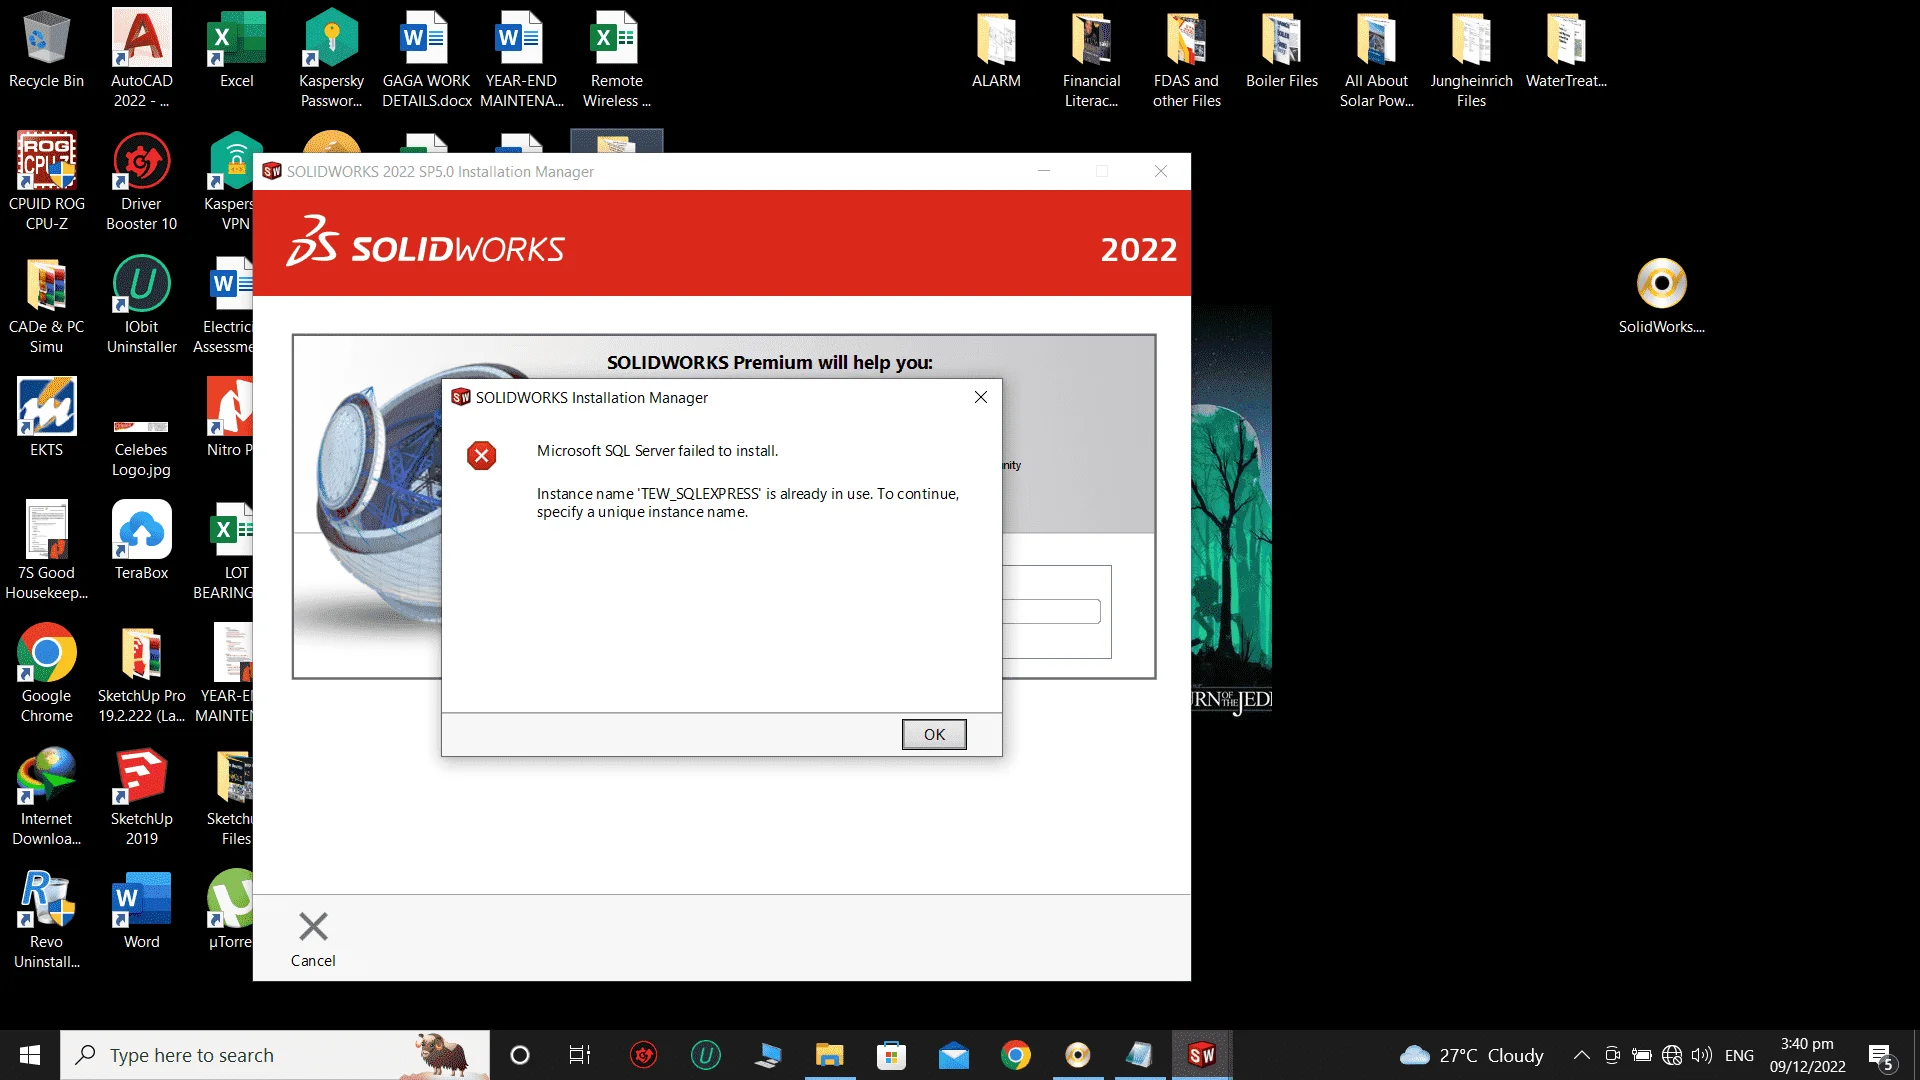Launch Google Chrome desktop shortcut

[46, 674]
